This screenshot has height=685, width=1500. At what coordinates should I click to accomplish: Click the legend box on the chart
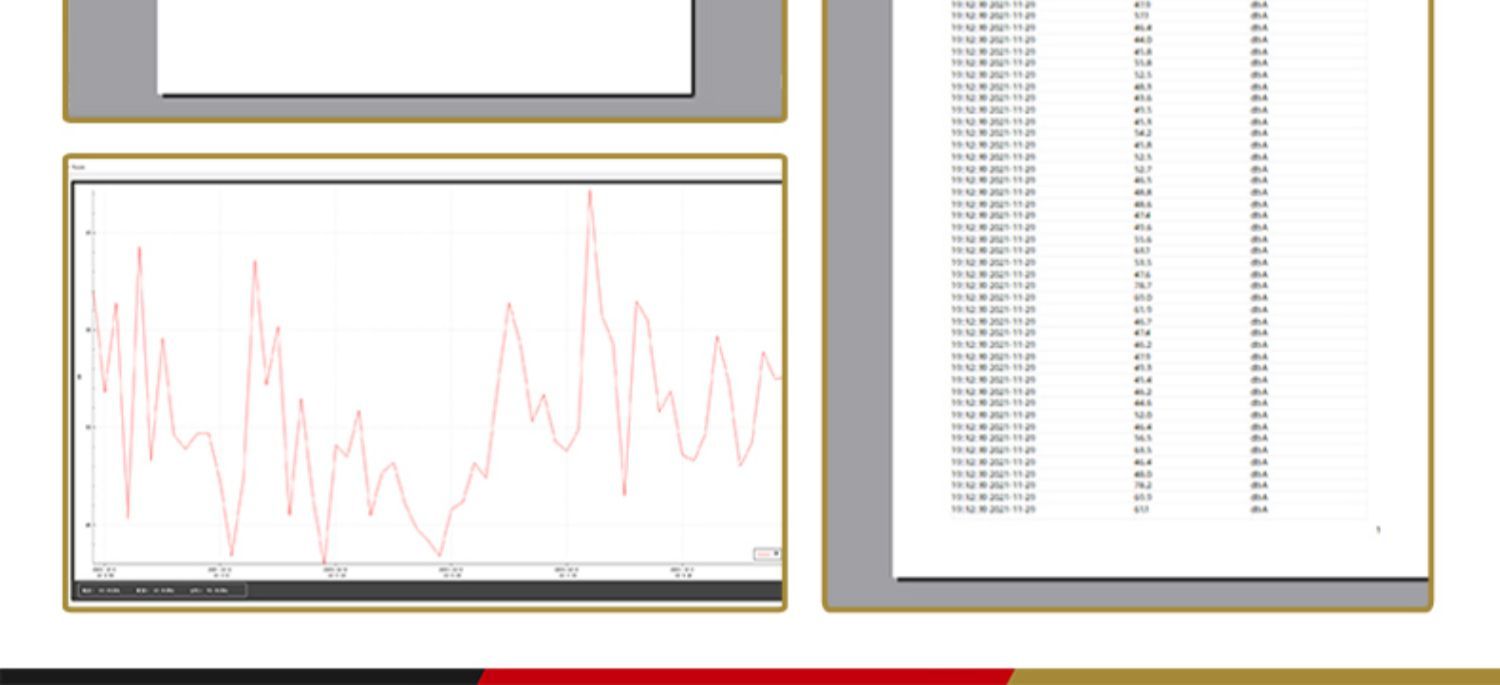pyautogui.click(x=765, y=554)
